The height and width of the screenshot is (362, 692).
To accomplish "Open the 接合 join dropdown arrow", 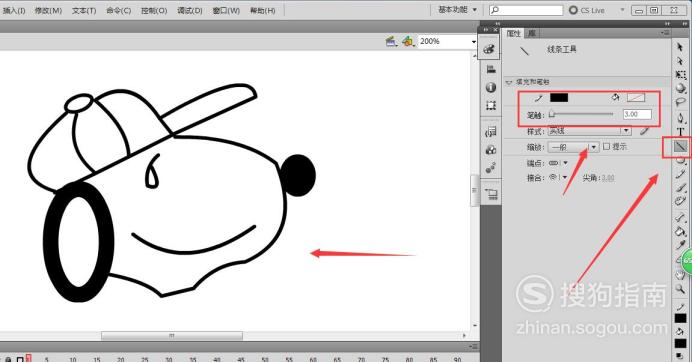I will pyautogui.click(x=565, y=177).
